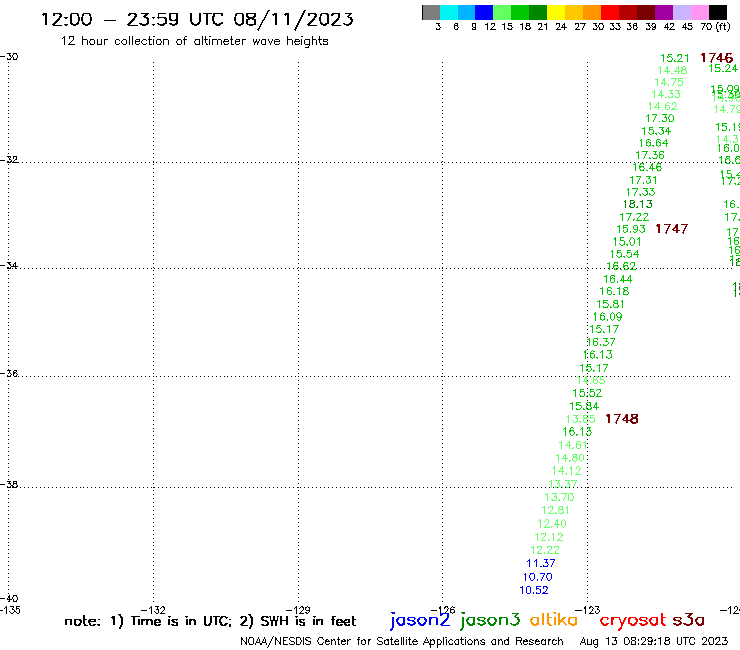Pick the pink swatch in the color scale
This screenshot has width=740, height=650.
pyautogui.click(x=700, y=12)
